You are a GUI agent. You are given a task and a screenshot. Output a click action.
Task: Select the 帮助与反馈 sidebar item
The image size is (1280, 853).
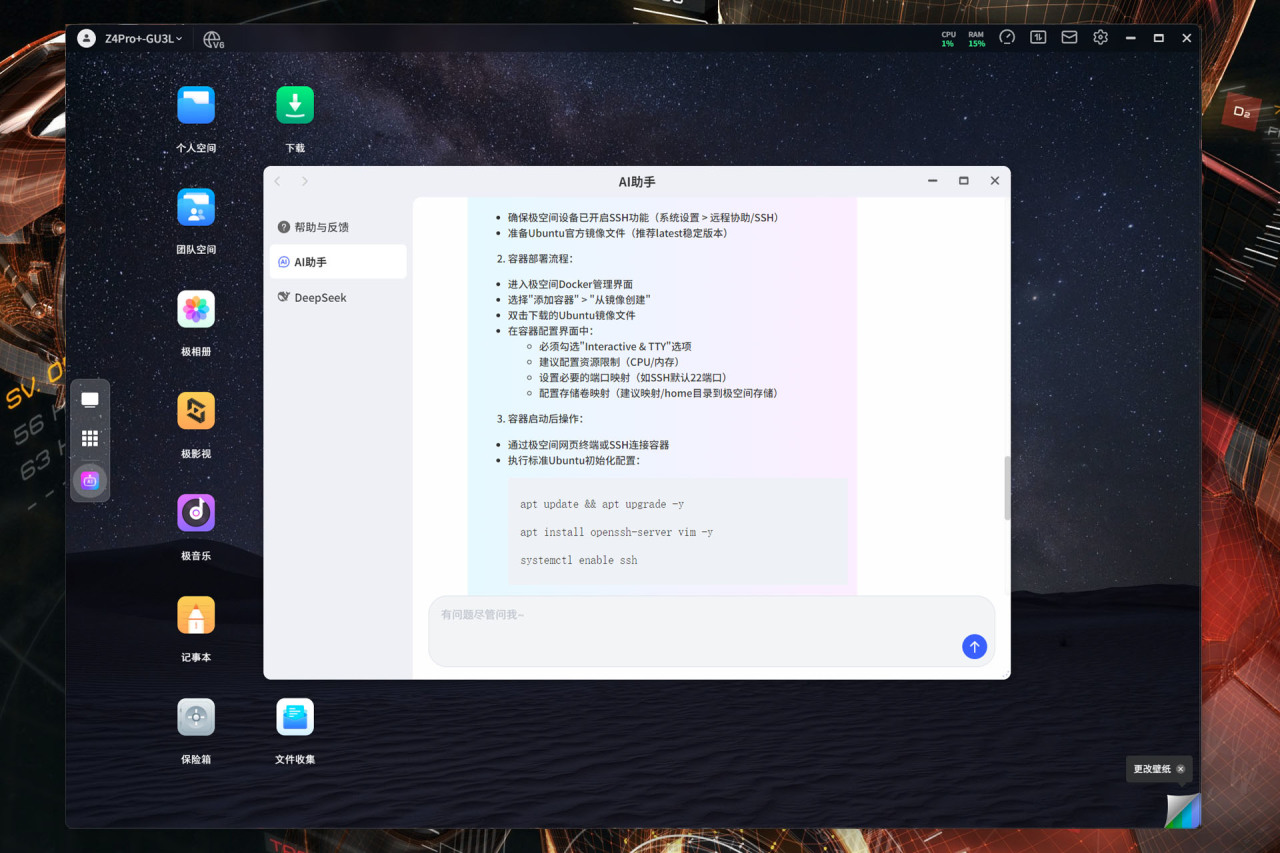click(x=338, y=227)
